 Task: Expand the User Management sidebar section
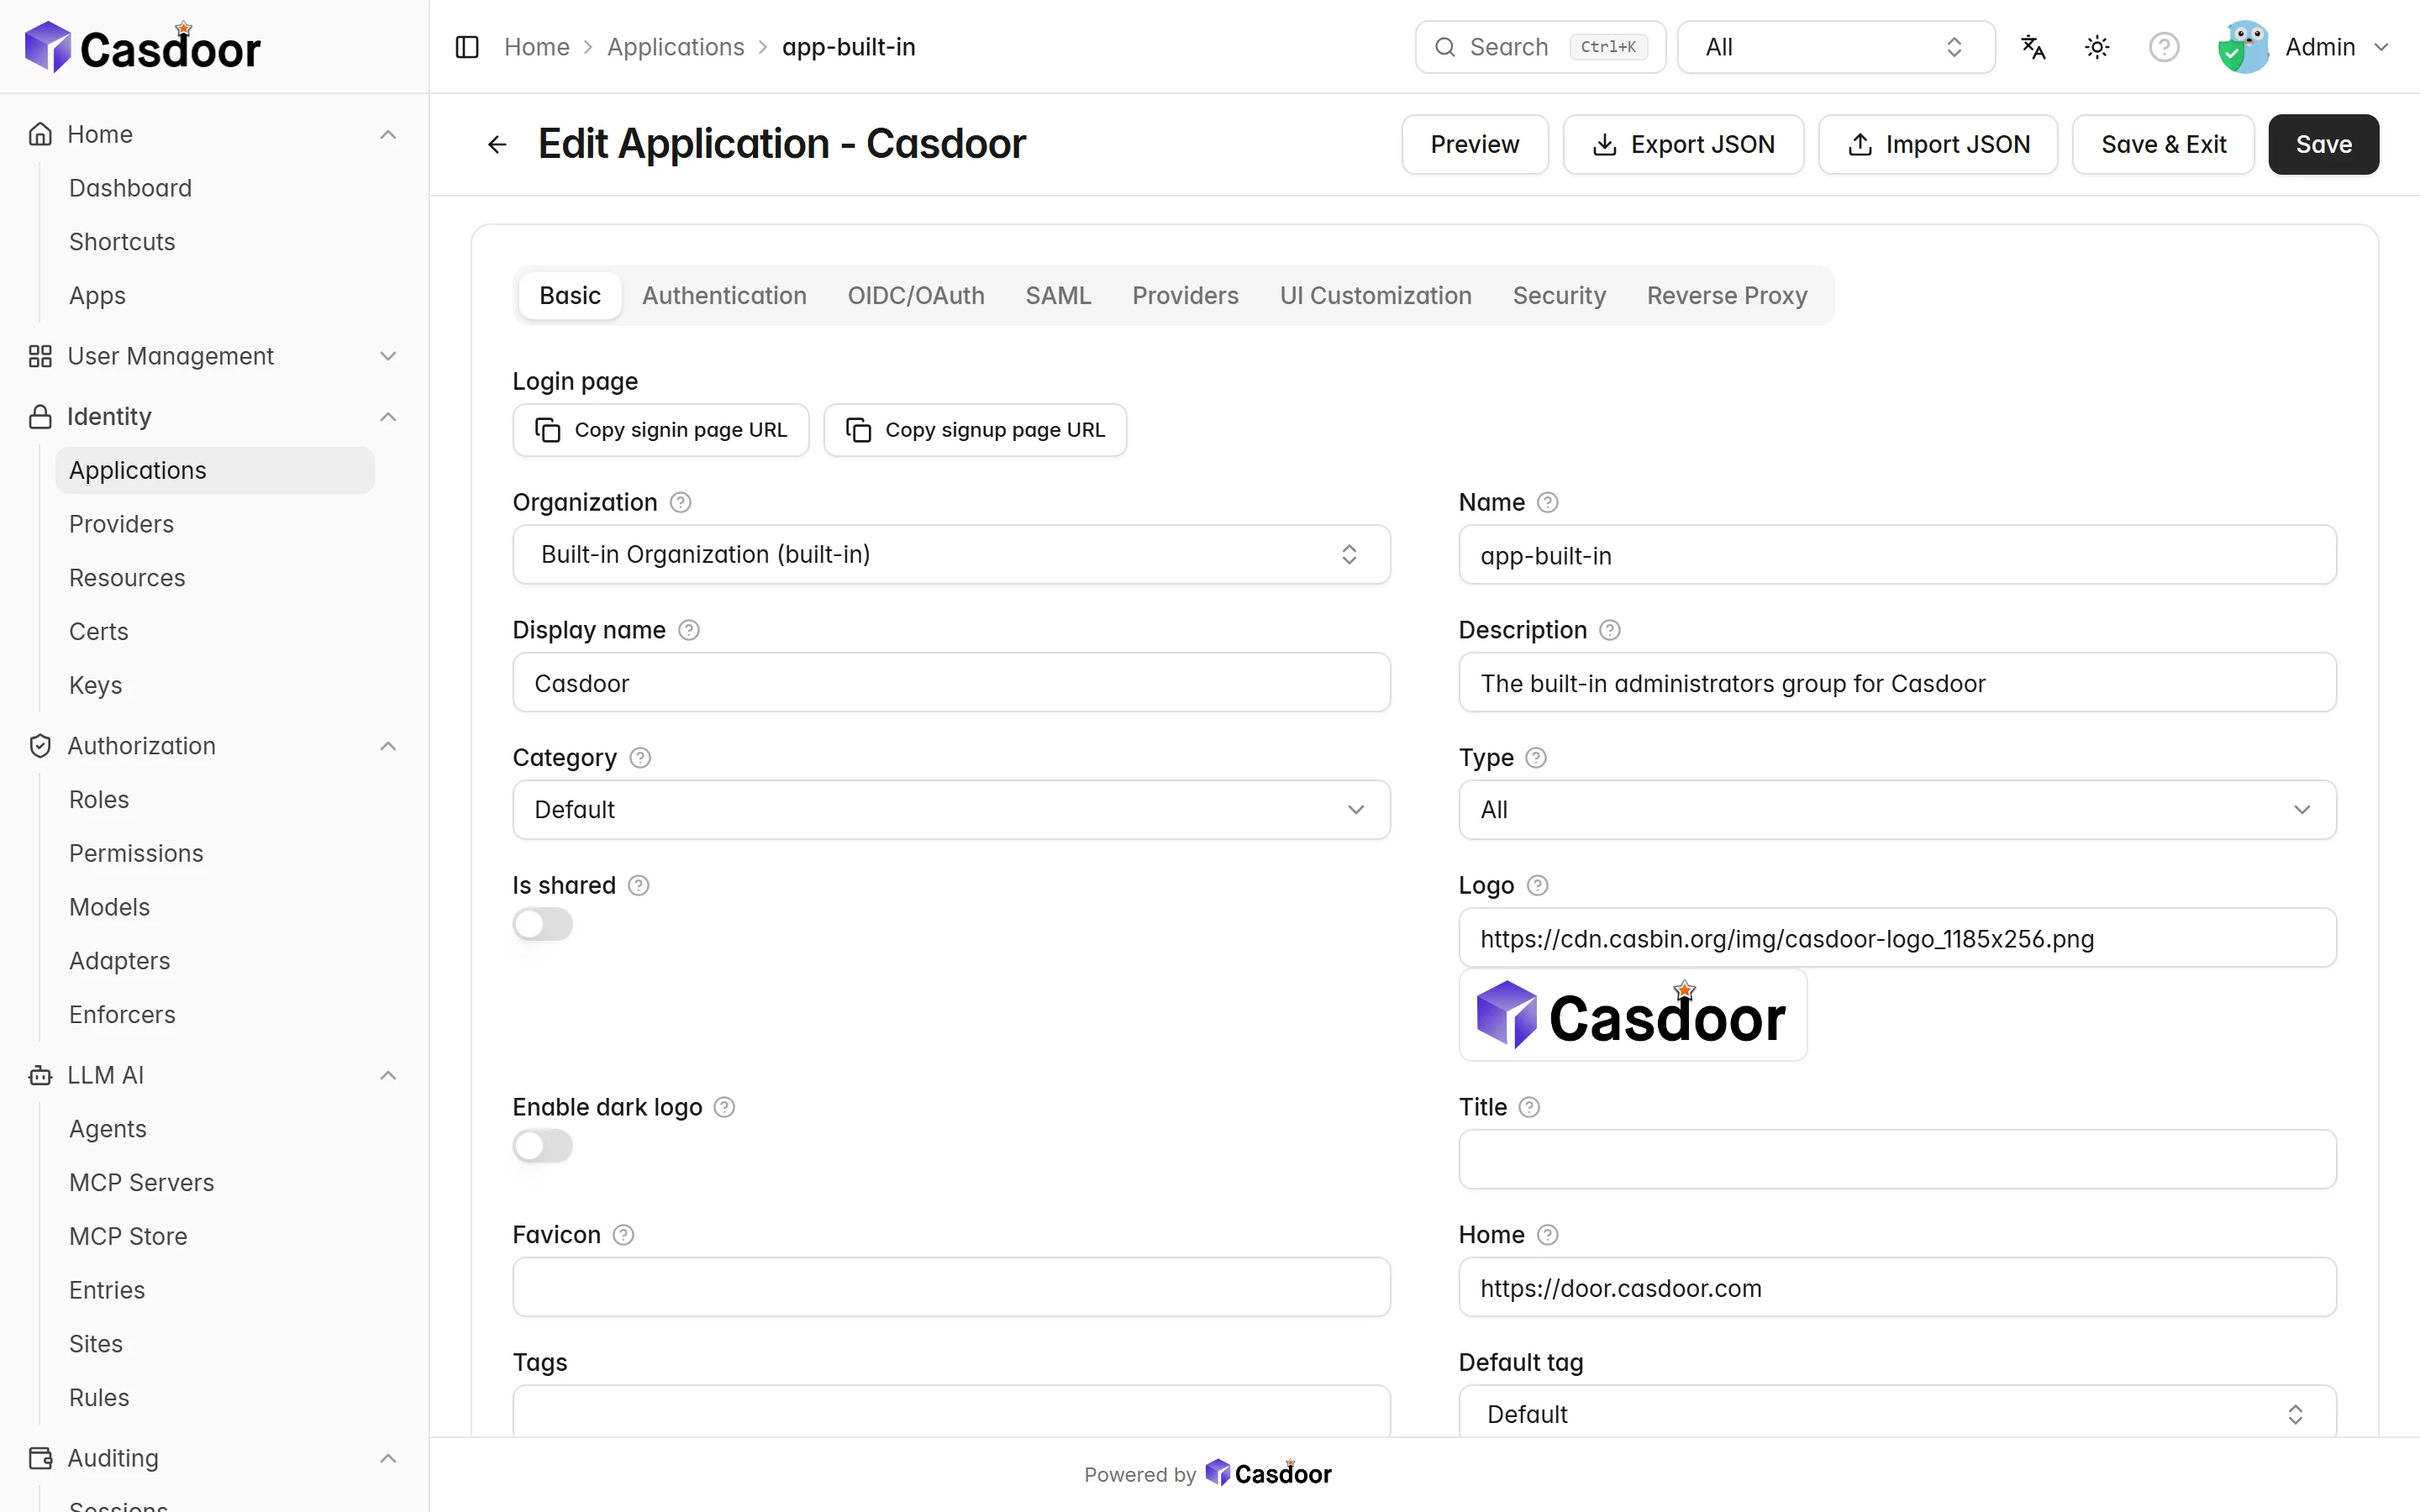click(x=214, y=356)
